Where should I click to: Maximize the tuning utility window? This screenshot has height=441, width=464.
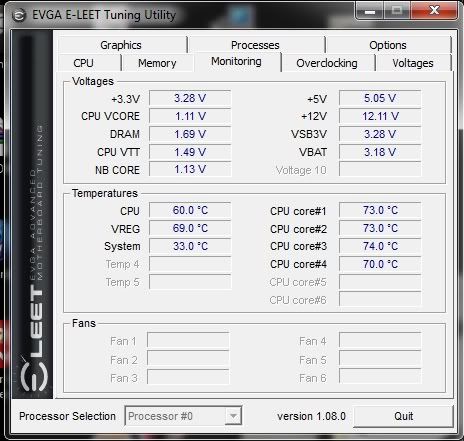(x=397, y=11)
